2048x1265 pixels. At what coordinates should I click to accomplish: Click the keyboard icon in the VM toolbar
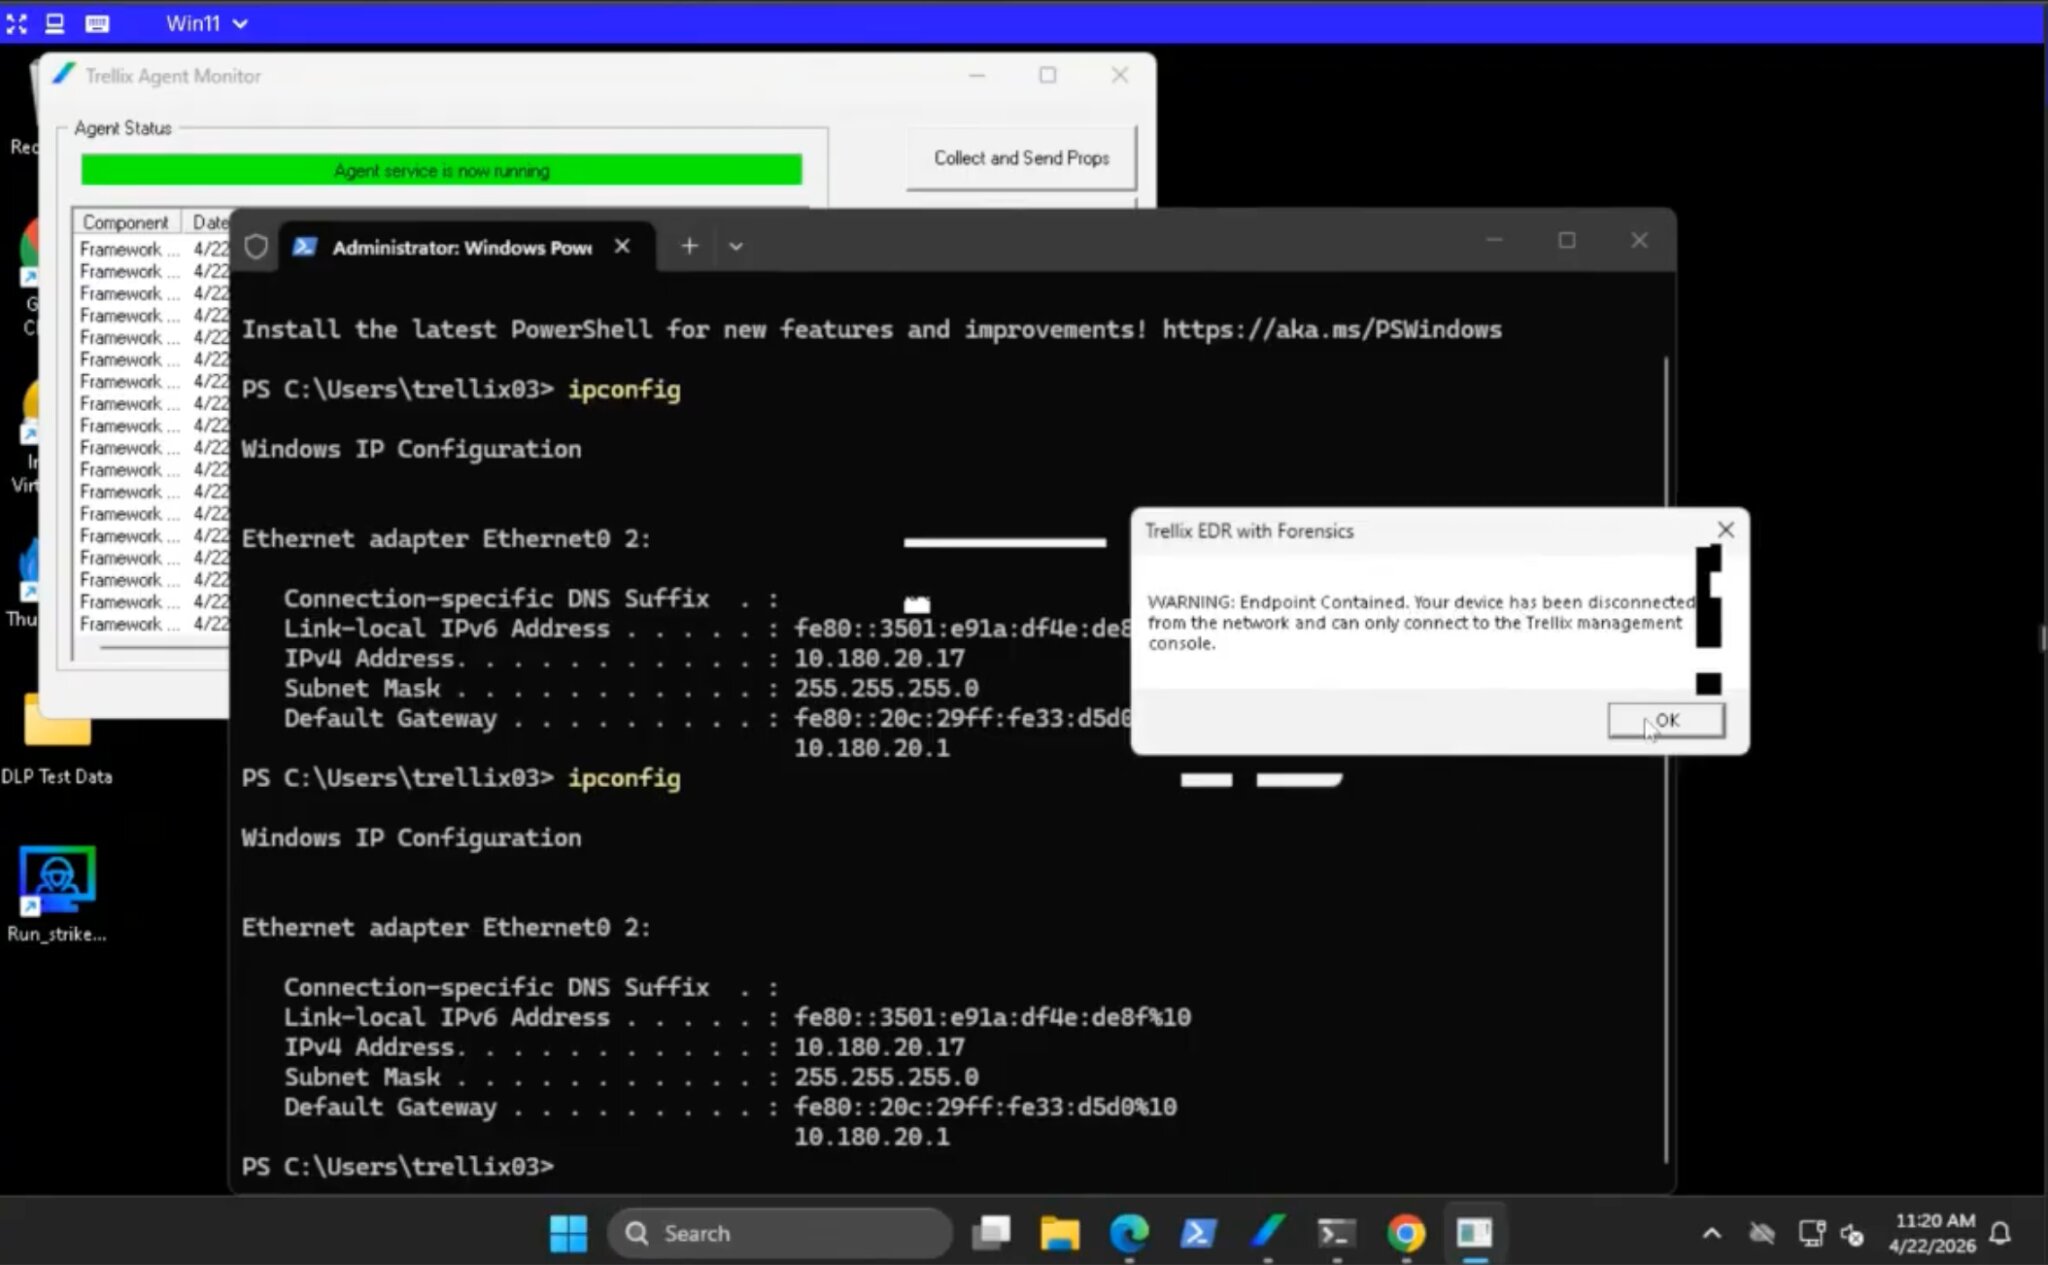97,23
